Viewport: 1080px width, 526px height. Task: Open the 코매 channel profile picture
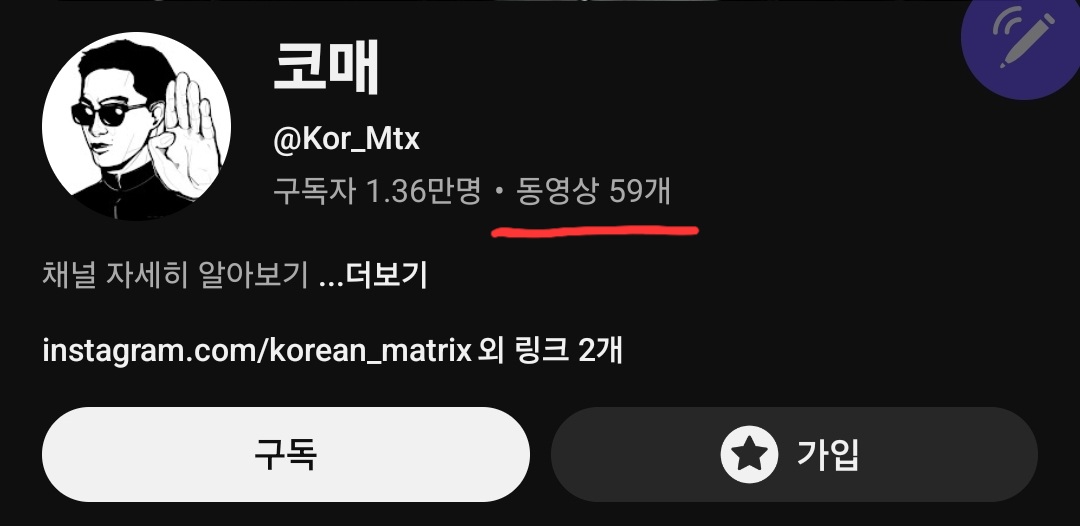tap(136, 126)
